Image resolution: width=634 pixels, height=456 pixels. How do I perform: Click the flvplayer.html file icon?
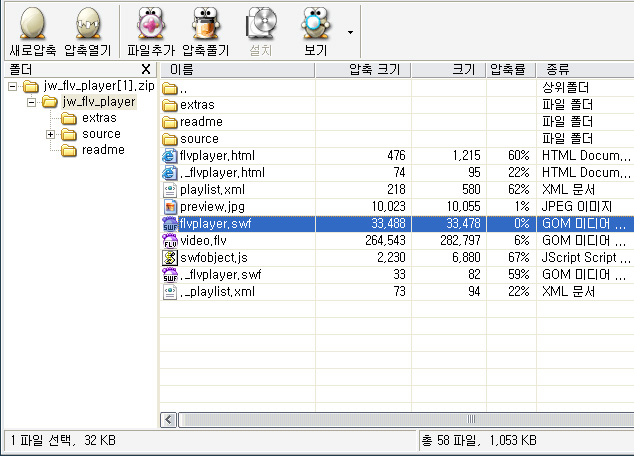pyautogui.click(x=170, y=156)
